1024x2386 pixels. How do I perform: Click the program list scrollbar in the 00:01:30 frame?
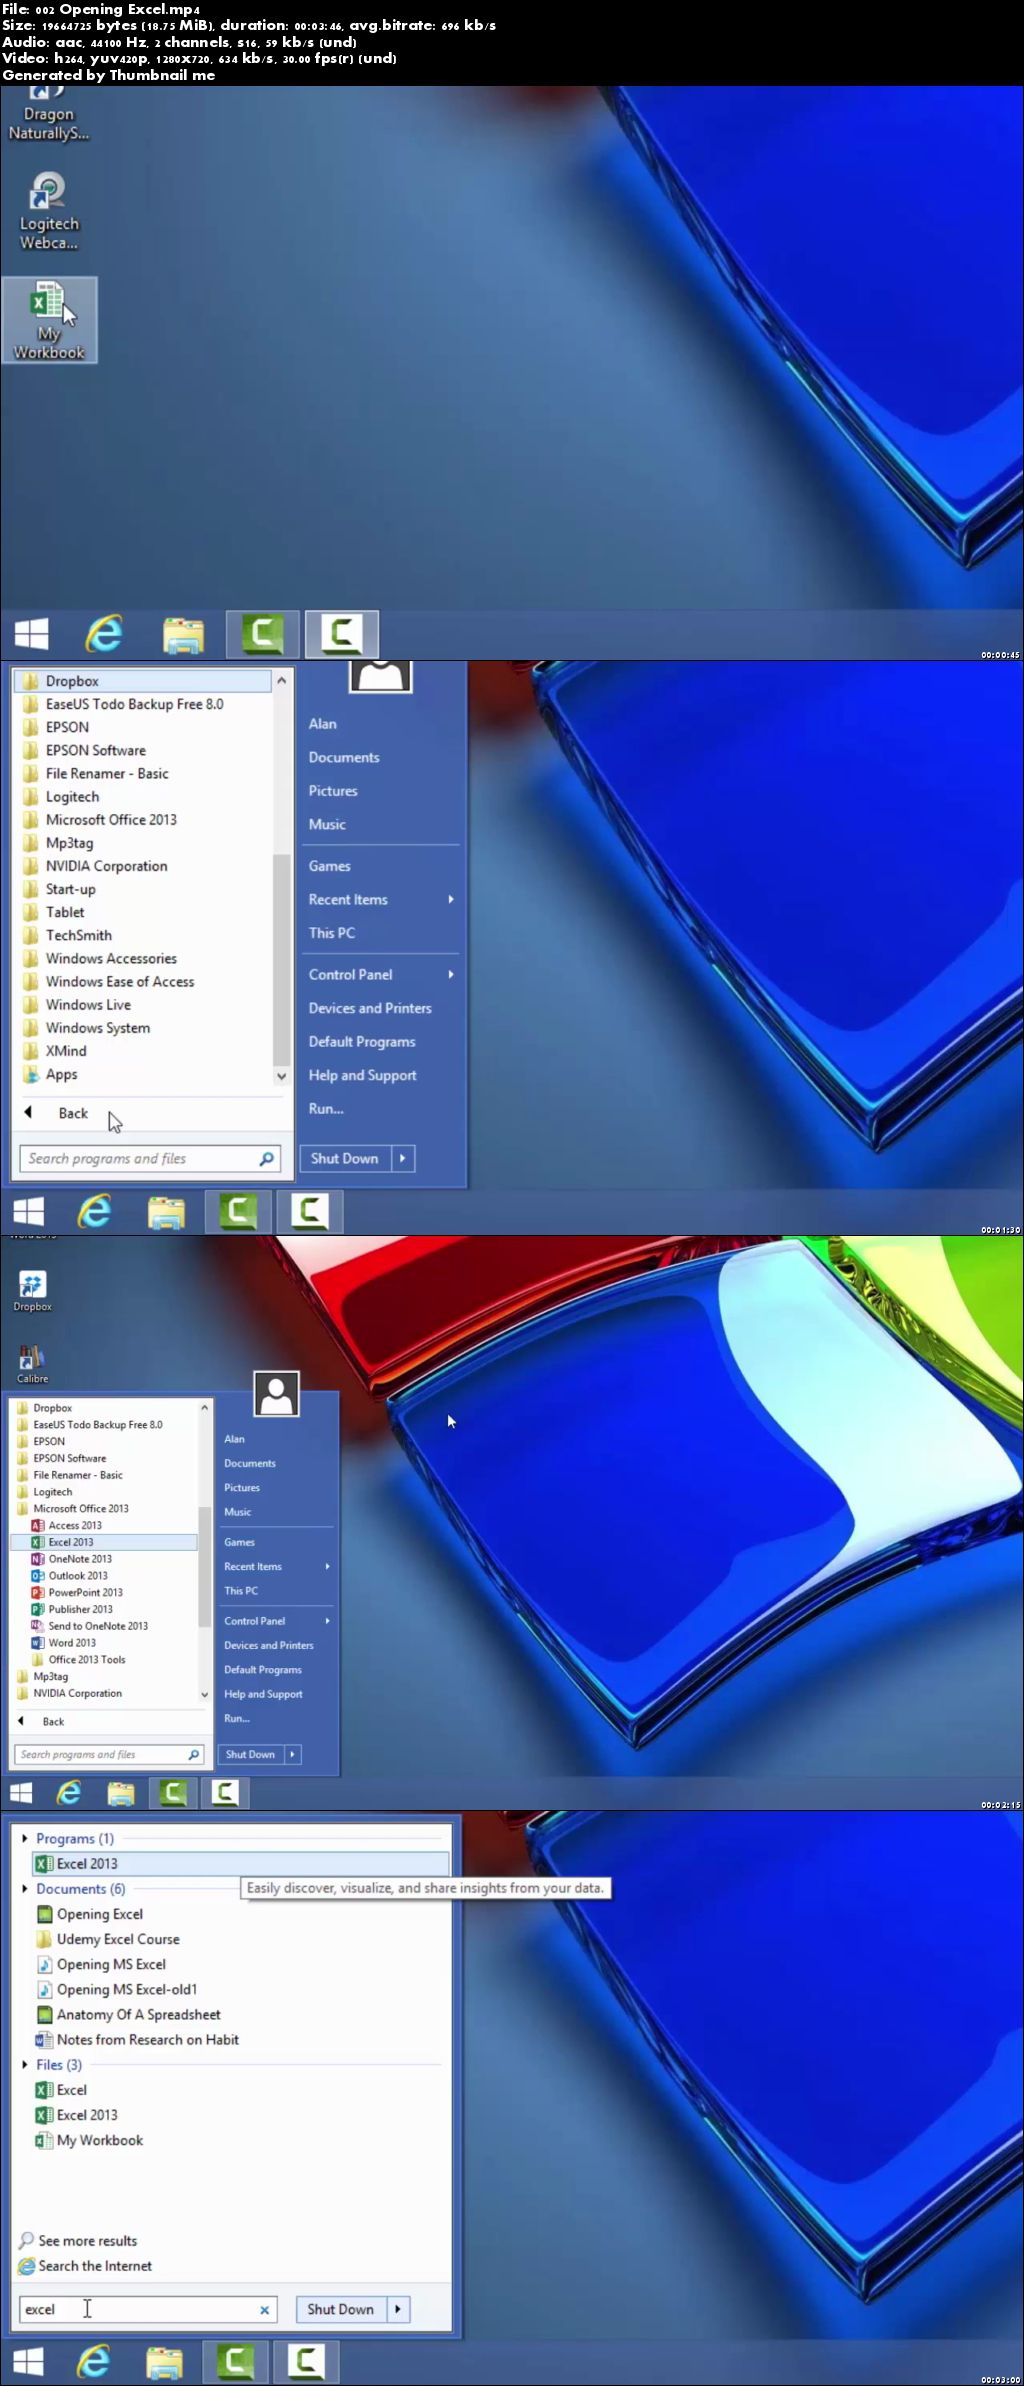(x=281, y=960)
